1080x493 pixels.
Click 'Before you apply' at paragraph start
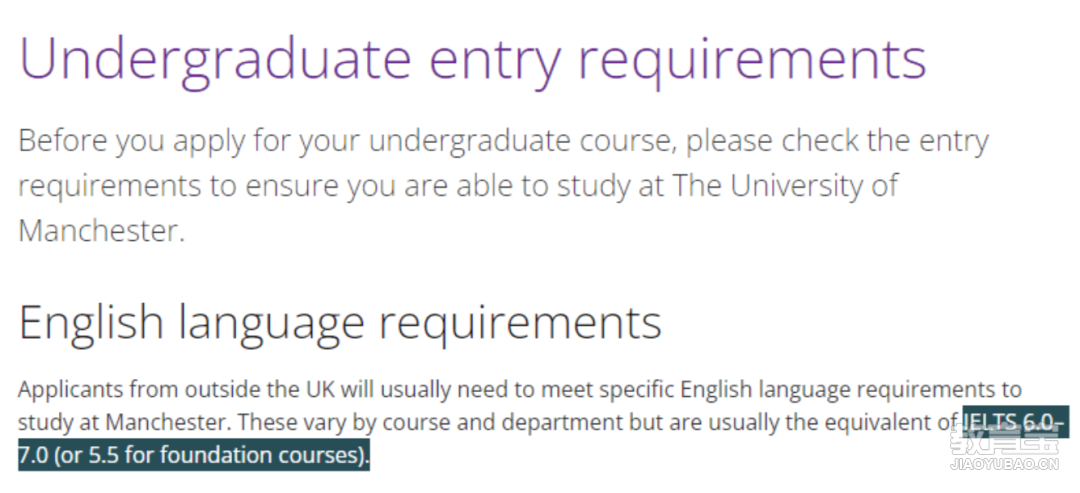point(132,143)
